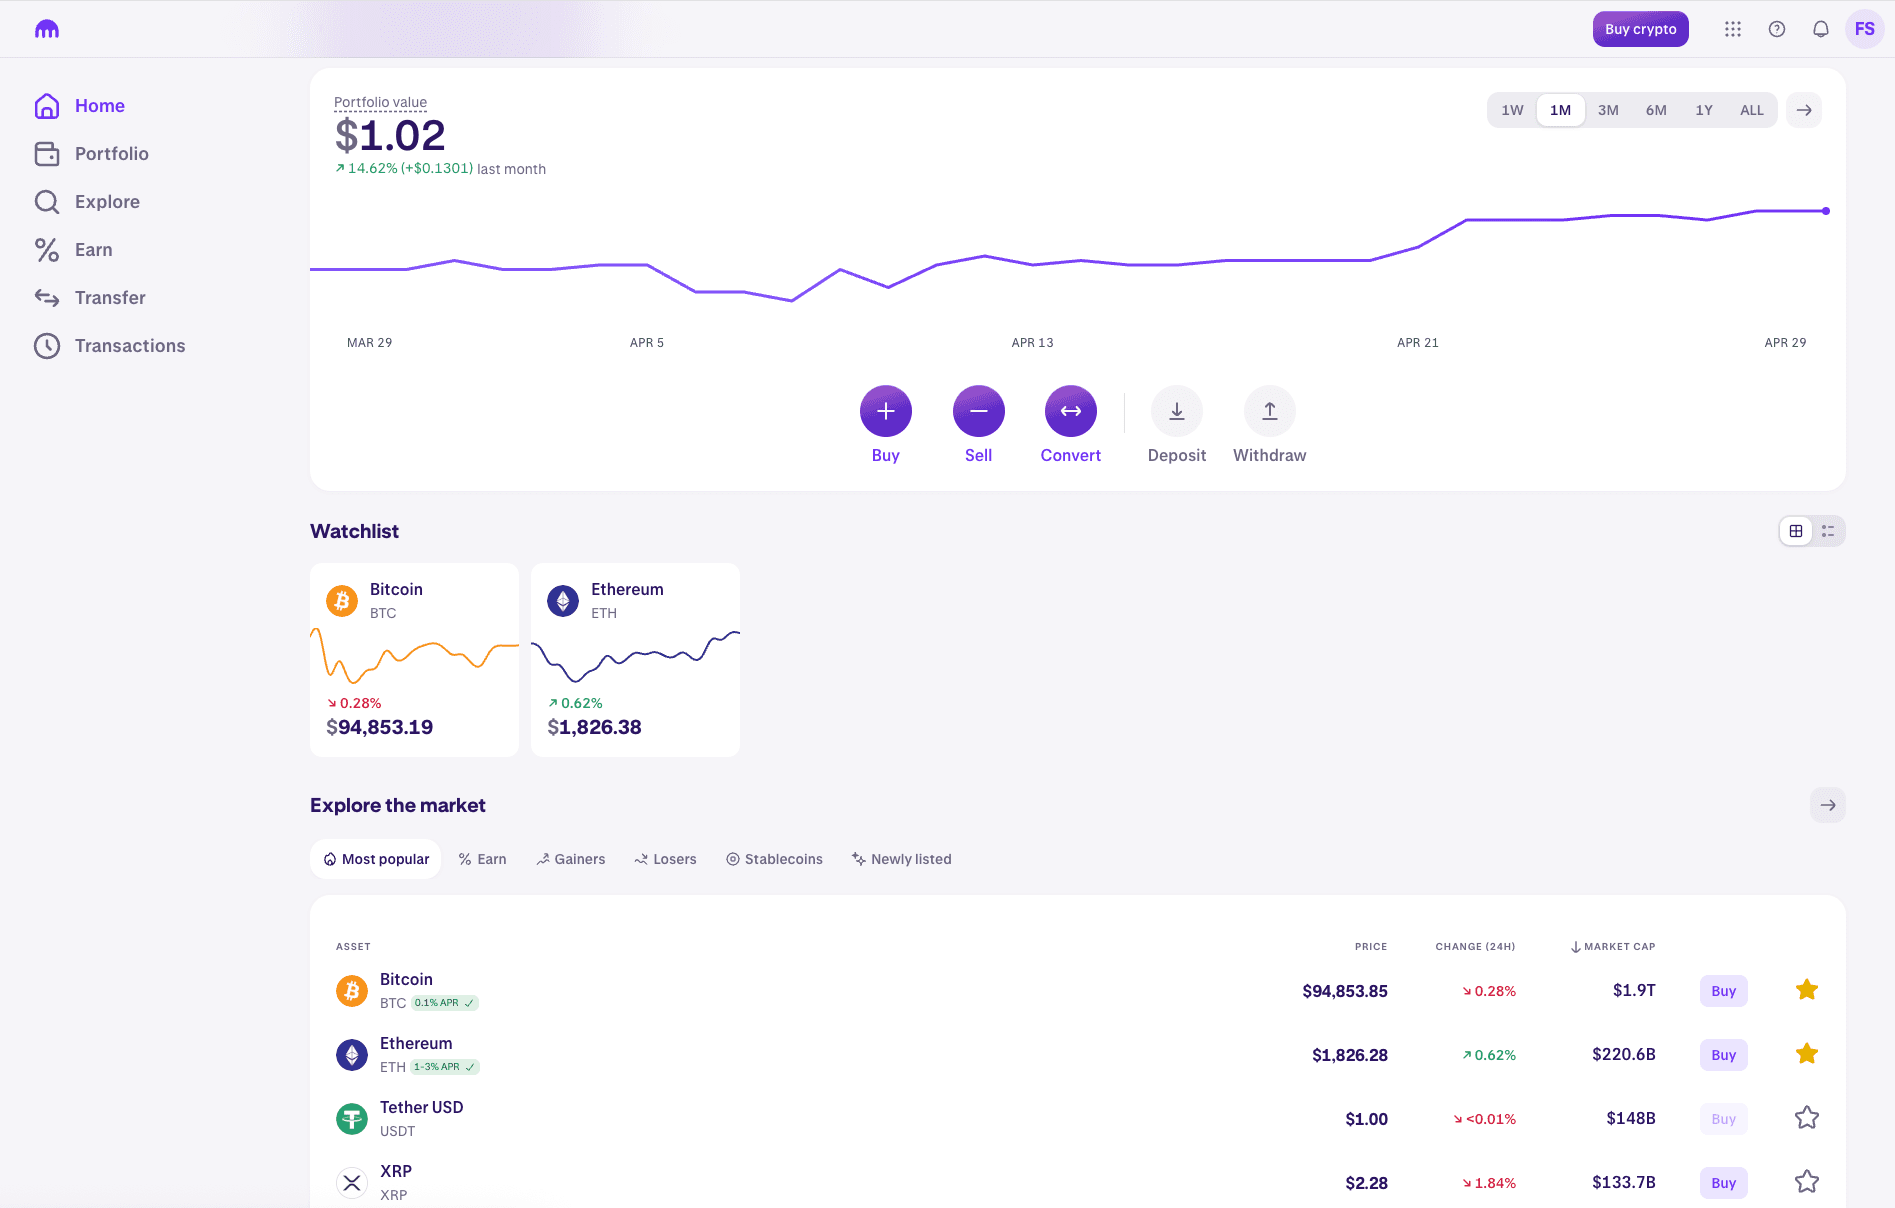Open Portfolio in the sidebar
Screen dimensions: 1895x1208
pos(92,154)
